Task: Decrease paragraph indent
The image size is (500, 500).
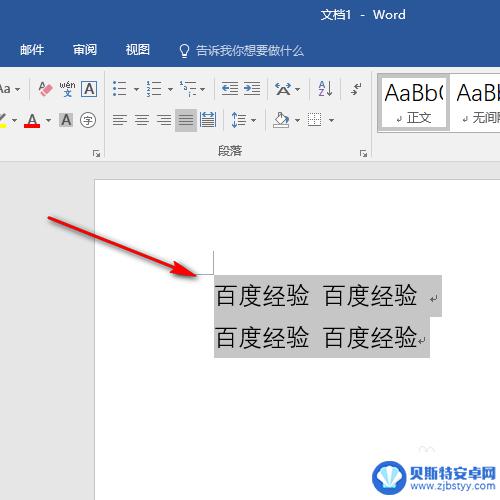Action: [x=230, y=89]
